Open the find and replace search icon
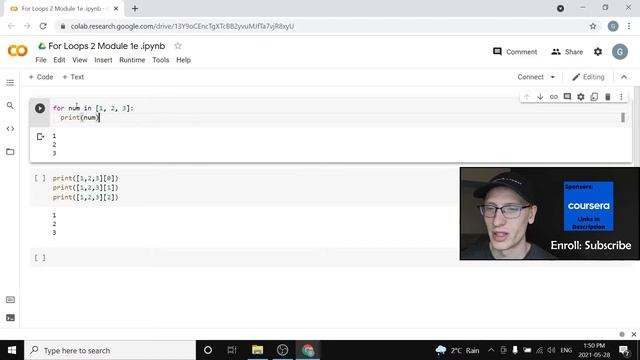This screenshot has width=640, height=360. click(10, 106)
